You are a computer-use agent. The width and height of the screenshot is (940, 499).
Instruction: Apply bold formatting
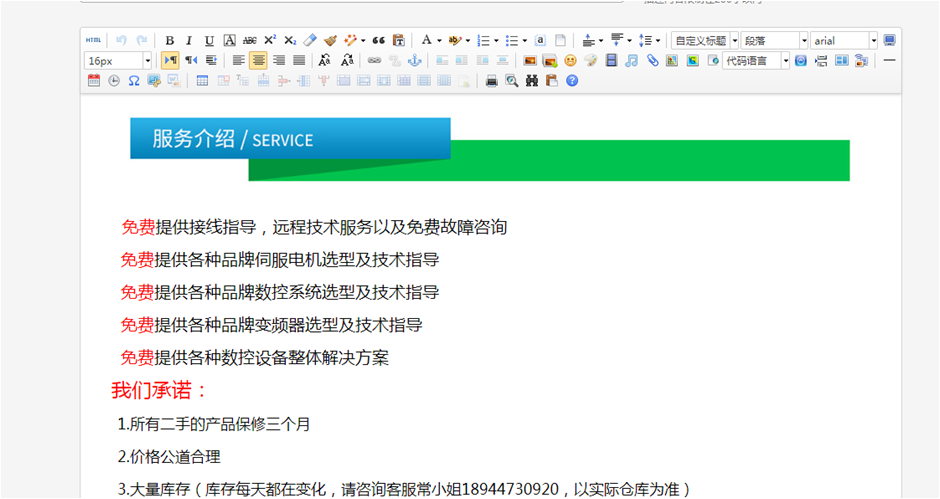169,40
